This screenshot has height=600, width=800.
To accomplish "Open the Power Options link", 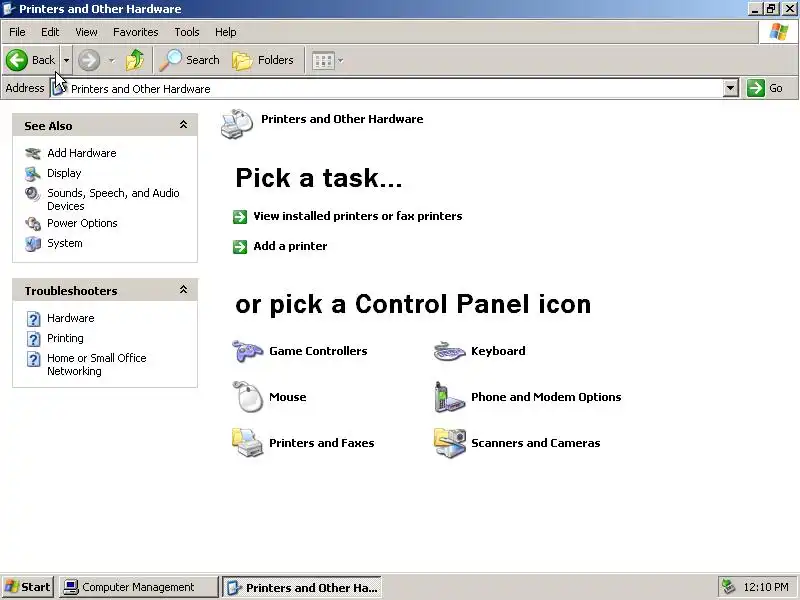I will pyautogui.click(x=82, y=223).
